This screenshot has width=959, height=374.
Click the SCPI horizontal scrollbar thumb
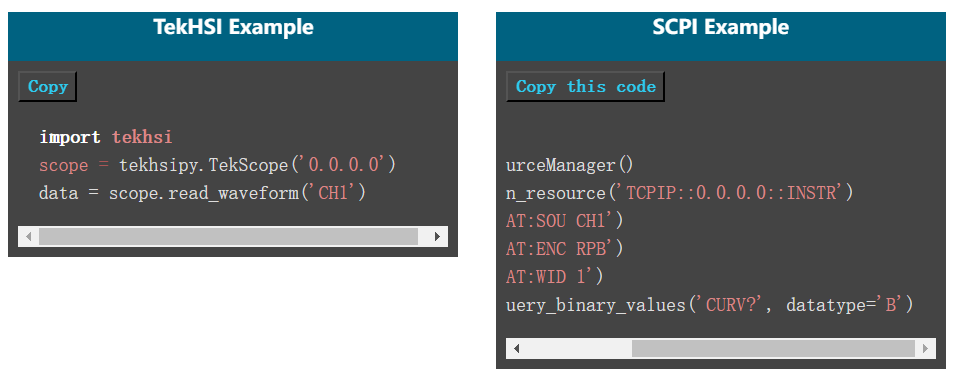point(773,348)
